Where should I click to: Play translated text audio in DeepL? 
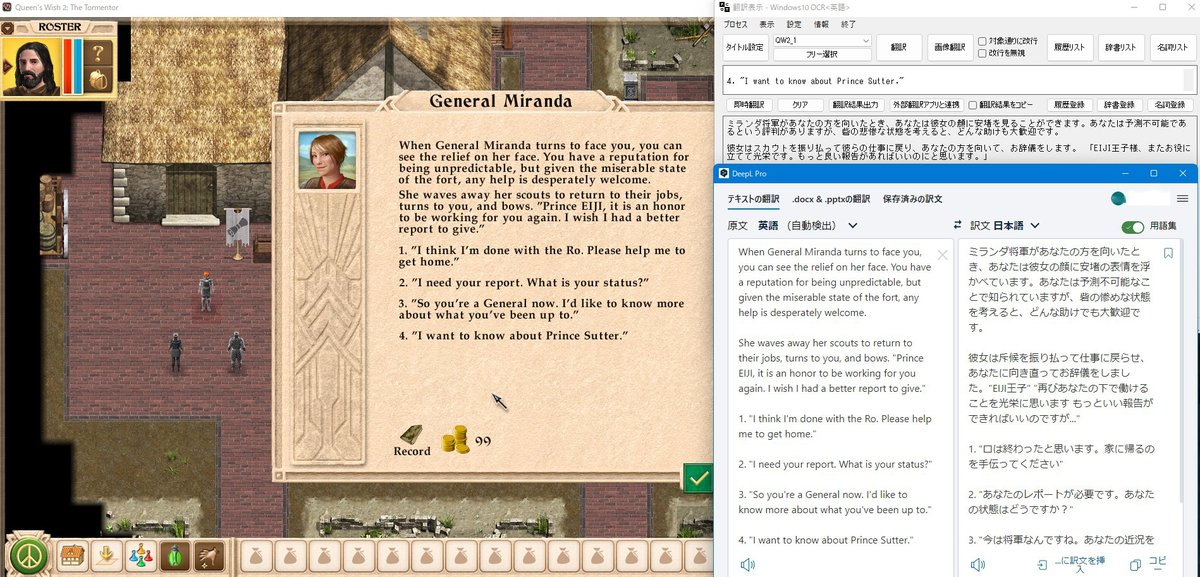978,565
